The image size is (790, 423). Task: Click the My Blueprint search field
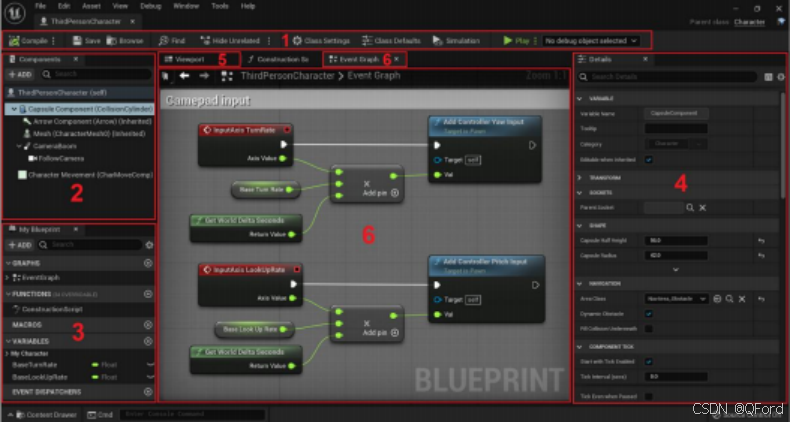click(x=90, y=245)
